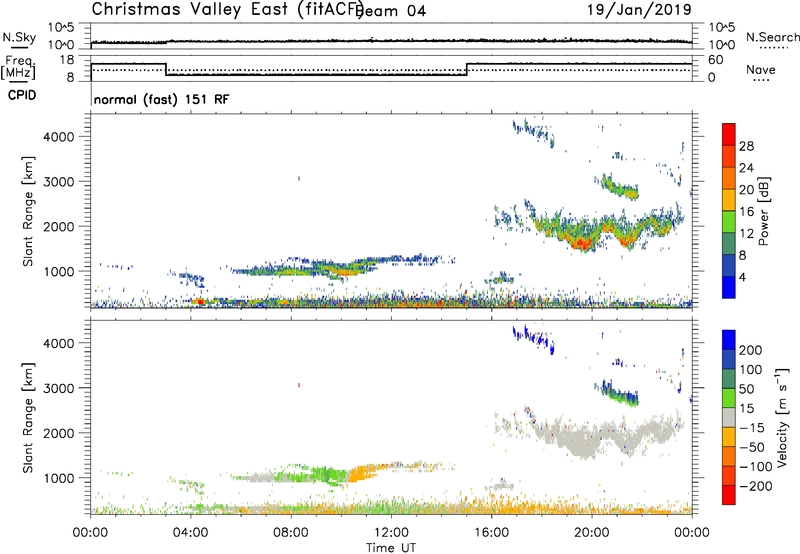Click the '1000' range tick on velocity panel
This screenshot has height=554, width=800.
pos(59,478)
